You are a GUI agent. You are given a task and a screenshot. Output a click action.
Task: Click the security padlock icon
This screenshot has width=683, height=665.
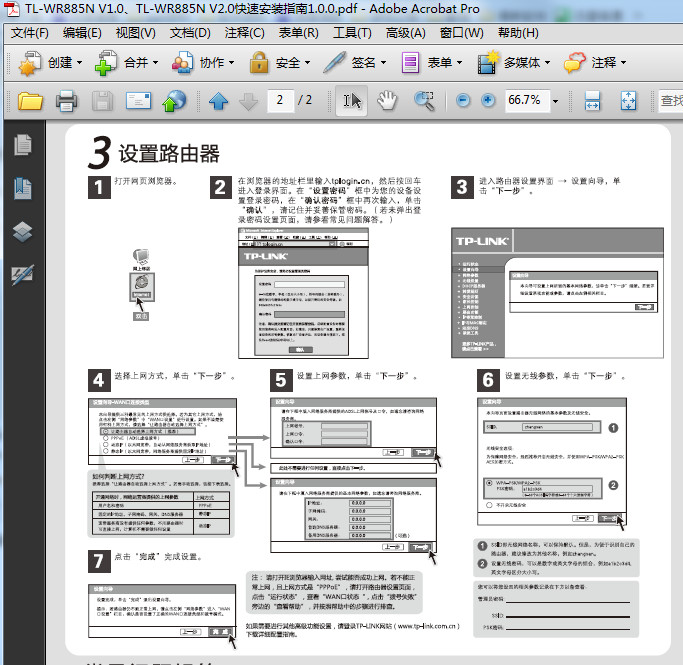(x=259, y=62)
